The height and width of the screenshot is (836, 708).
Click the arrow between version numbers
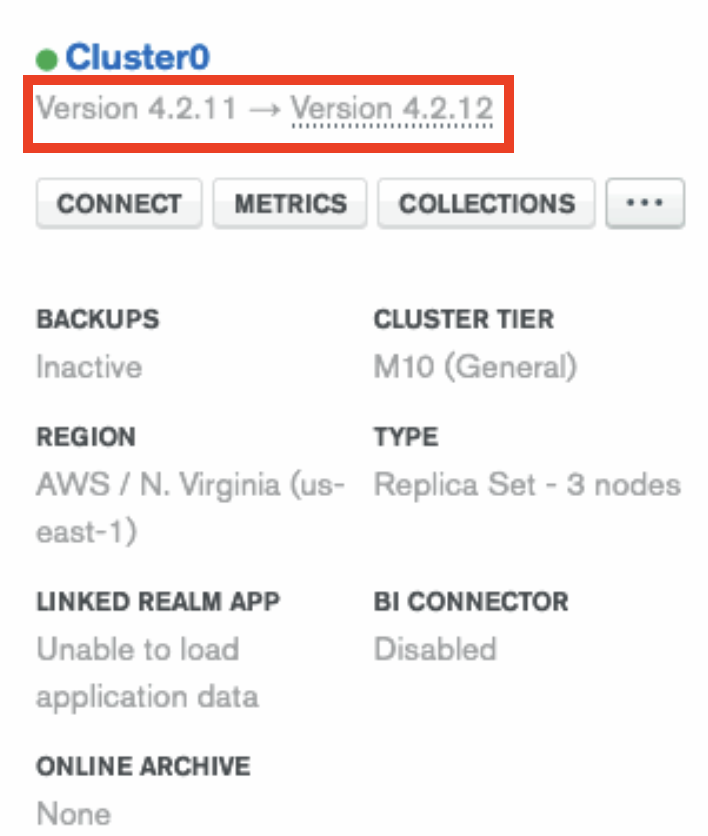coord(263,109)
